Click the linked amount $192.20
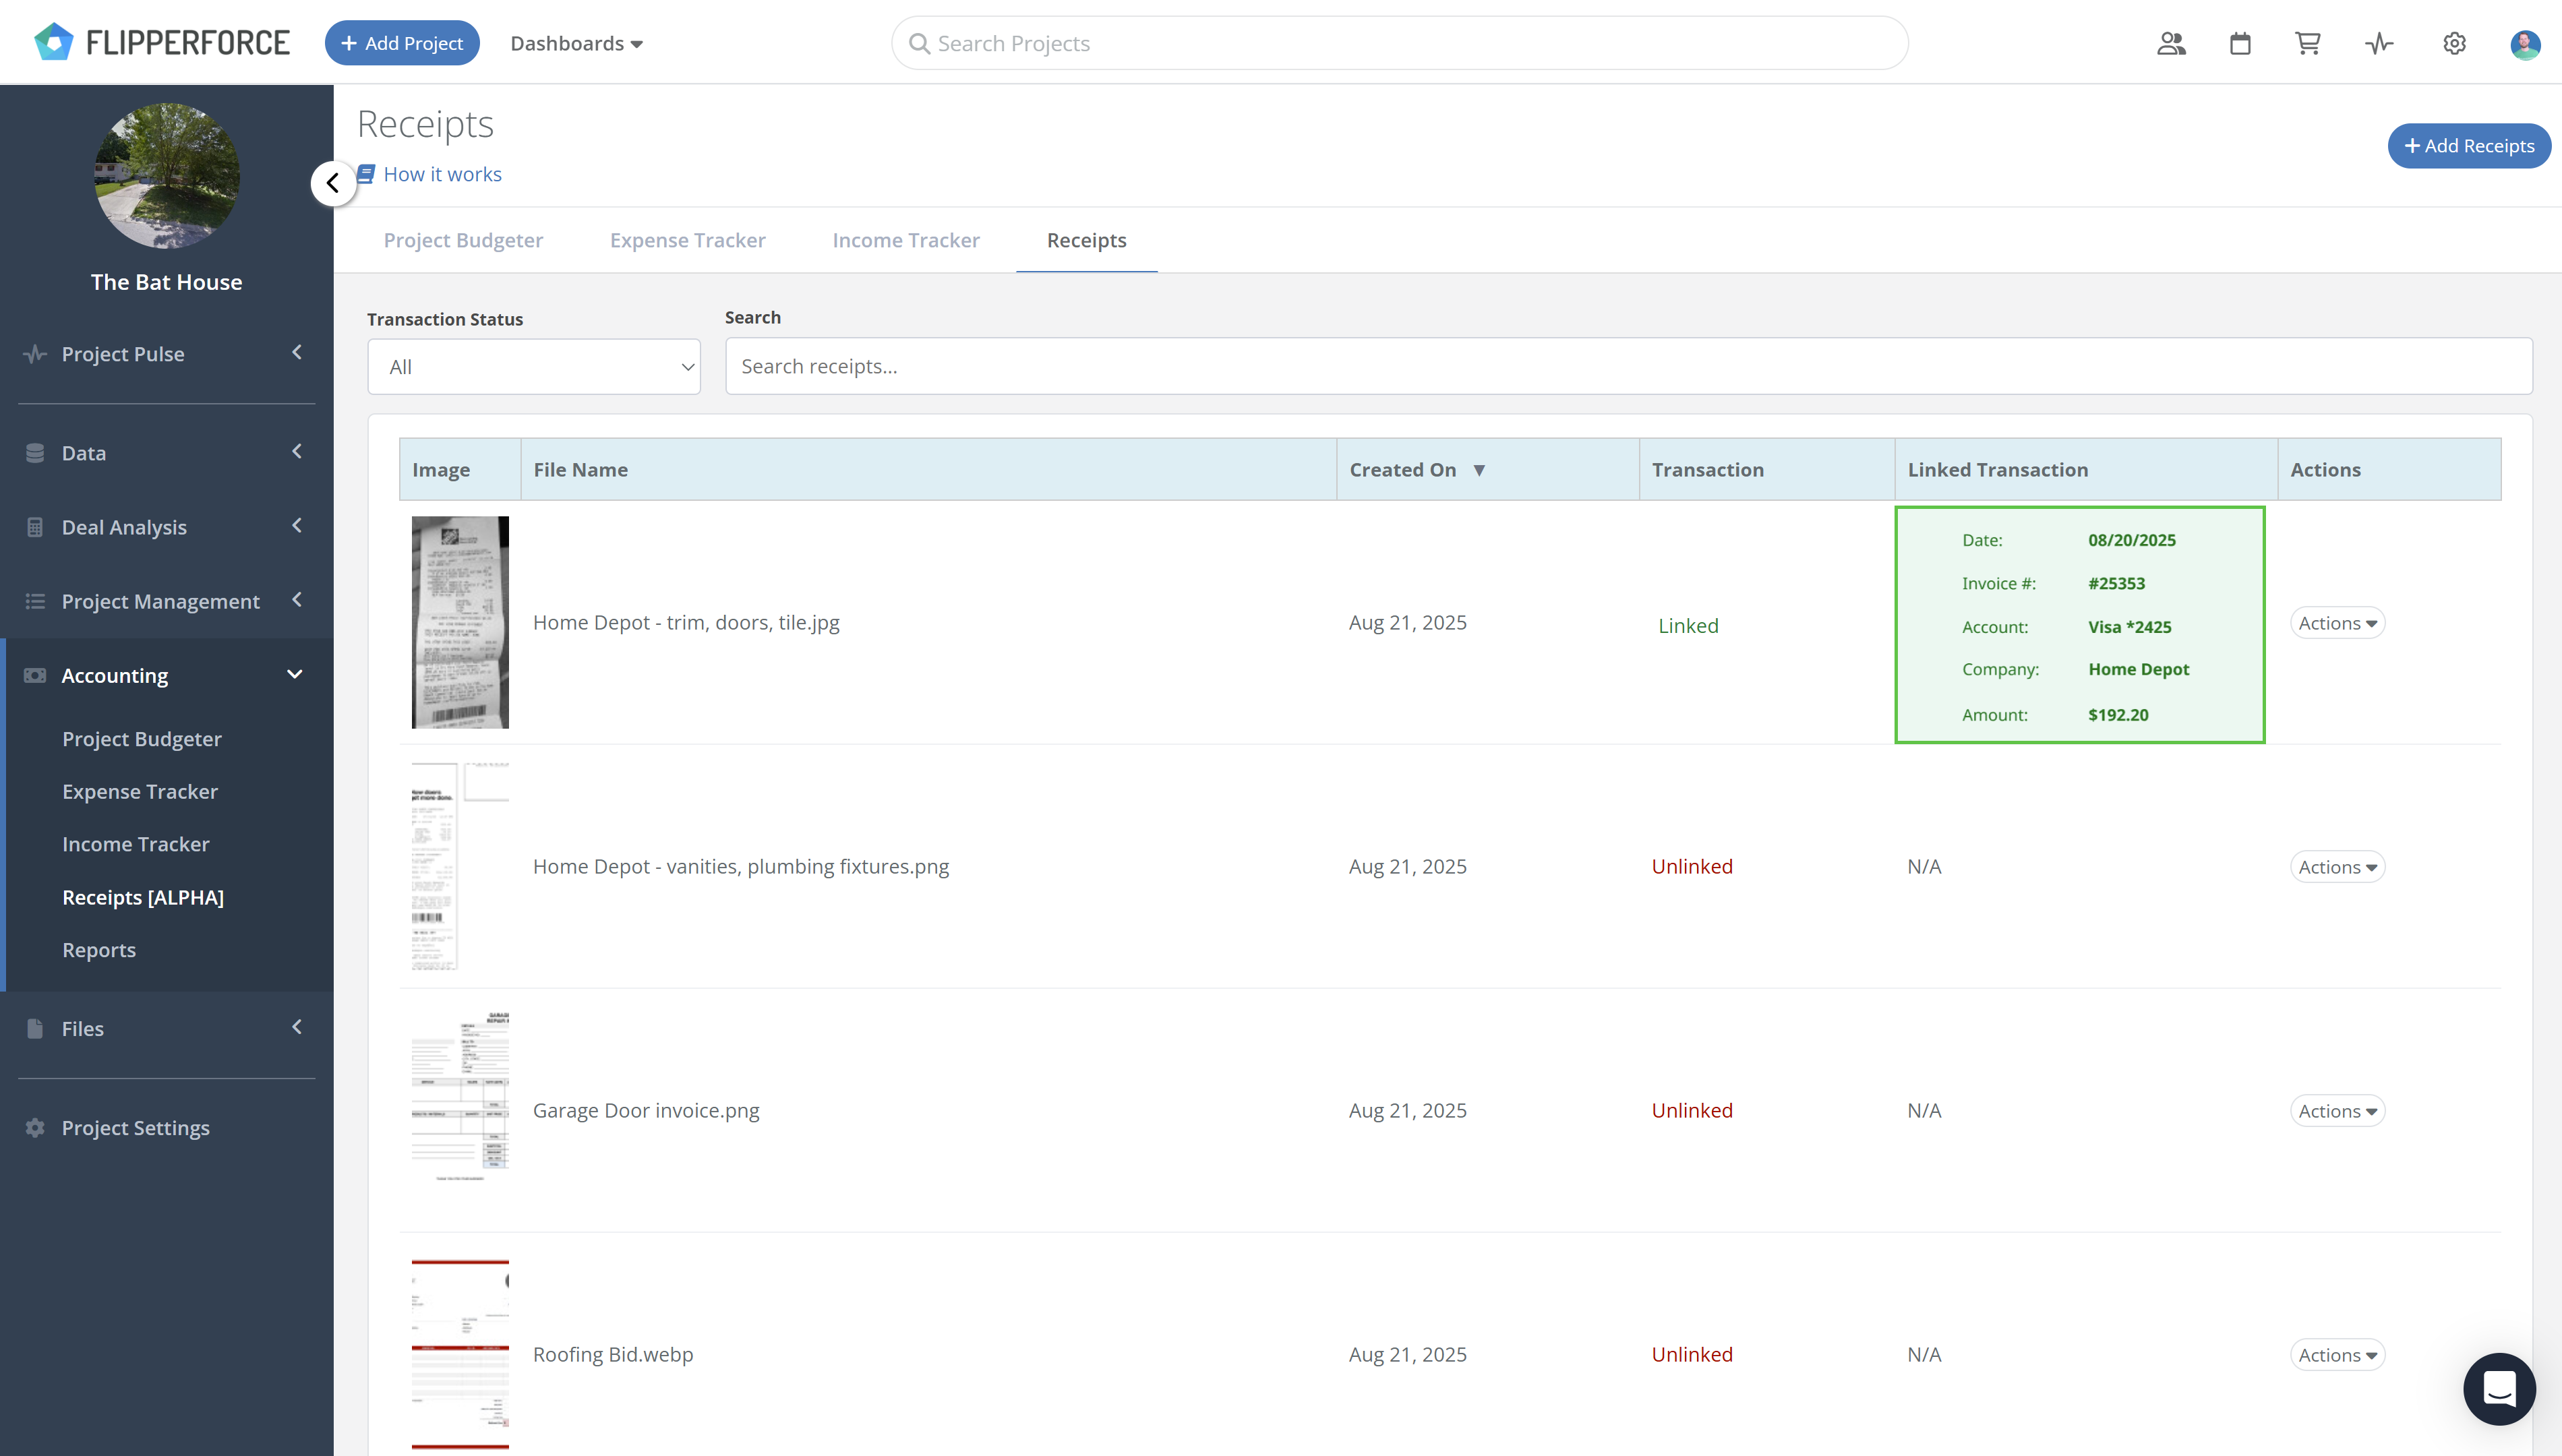The height and width of the screenshot is (1456, 2562). (x=2118, y=714)
